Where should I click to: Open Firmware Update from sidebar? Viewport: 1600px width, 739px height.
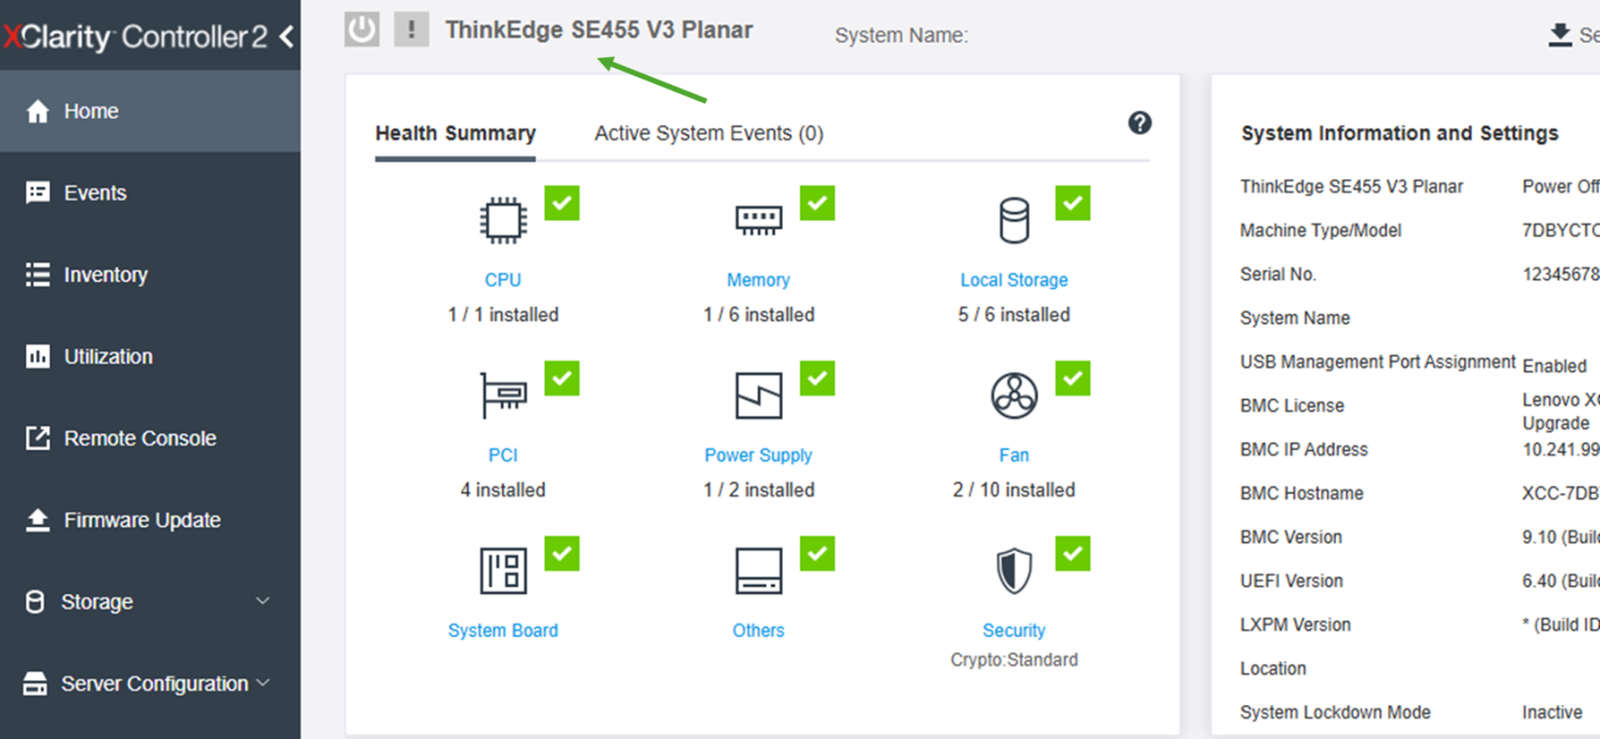150,520
